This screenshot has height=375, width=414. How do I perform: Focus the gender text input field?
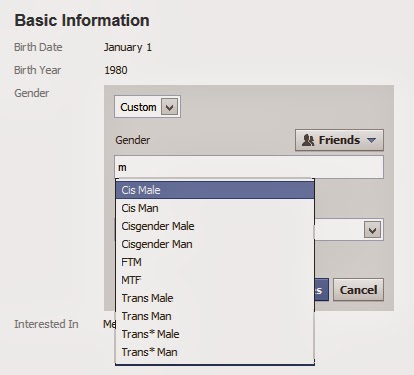pyautogui.click(x=249, y=167)
